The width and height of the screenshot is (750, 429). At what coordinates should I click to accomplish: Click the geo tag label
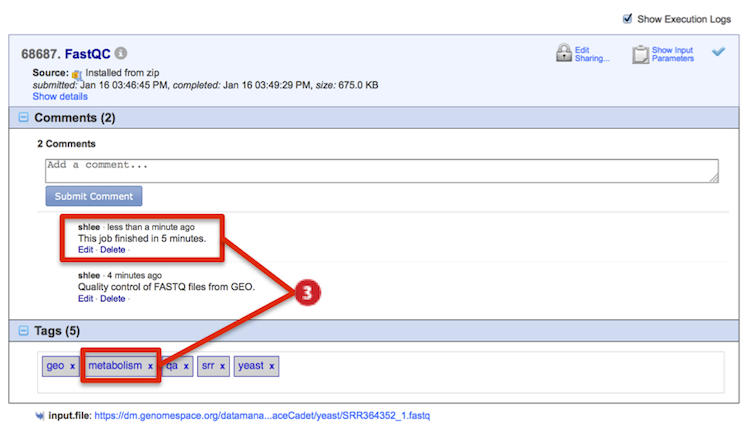coord(55,366)
